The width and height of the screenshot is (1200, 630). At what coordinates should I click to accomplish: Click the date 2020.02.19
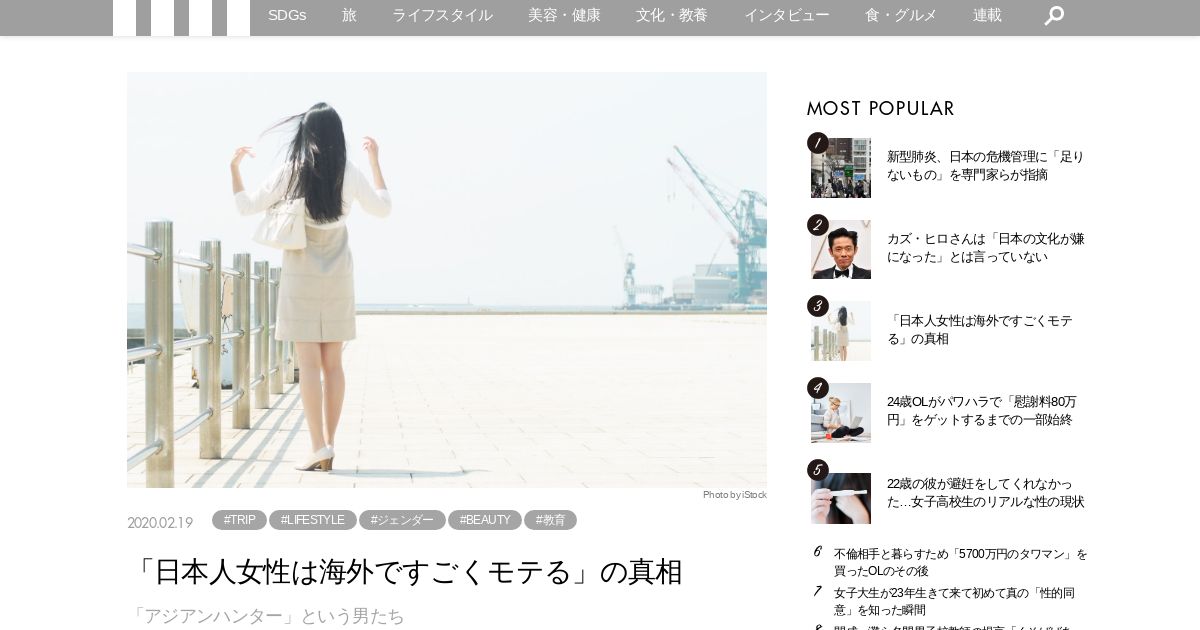tap(160, 522)
